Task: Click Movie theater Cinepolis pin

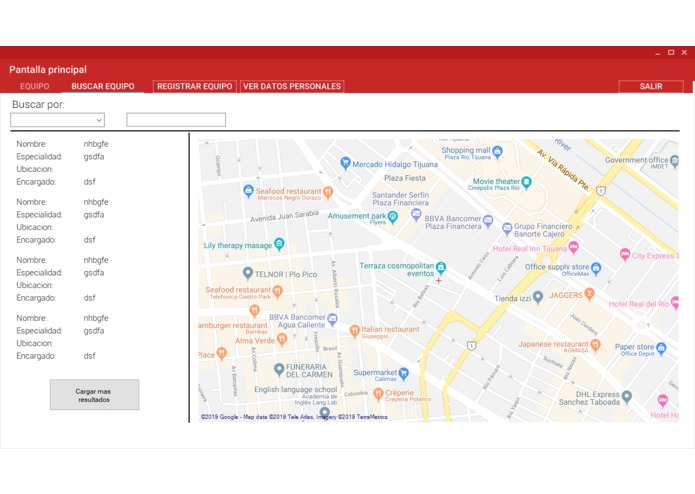Action: 526,182
